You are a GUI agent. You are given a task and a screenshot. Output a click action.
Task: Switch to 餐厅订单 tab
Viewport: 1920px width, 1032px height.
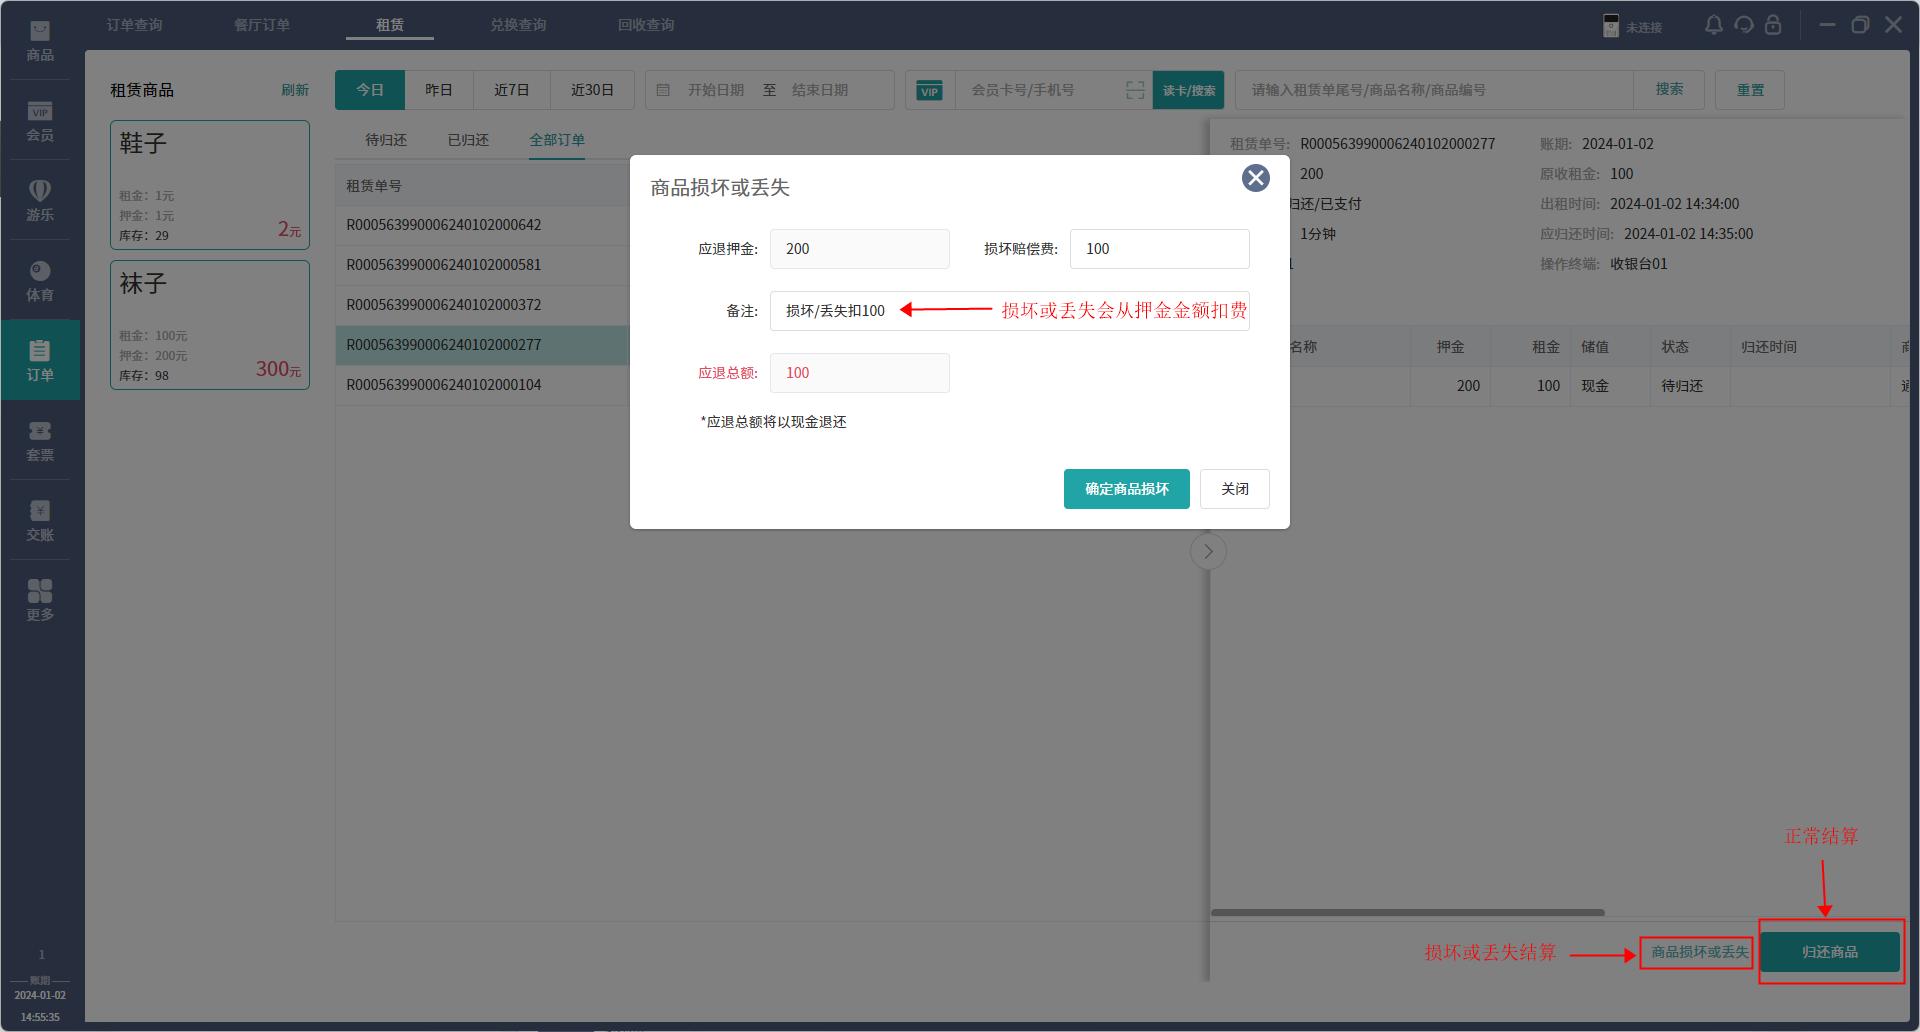click(x=262, y=25)
